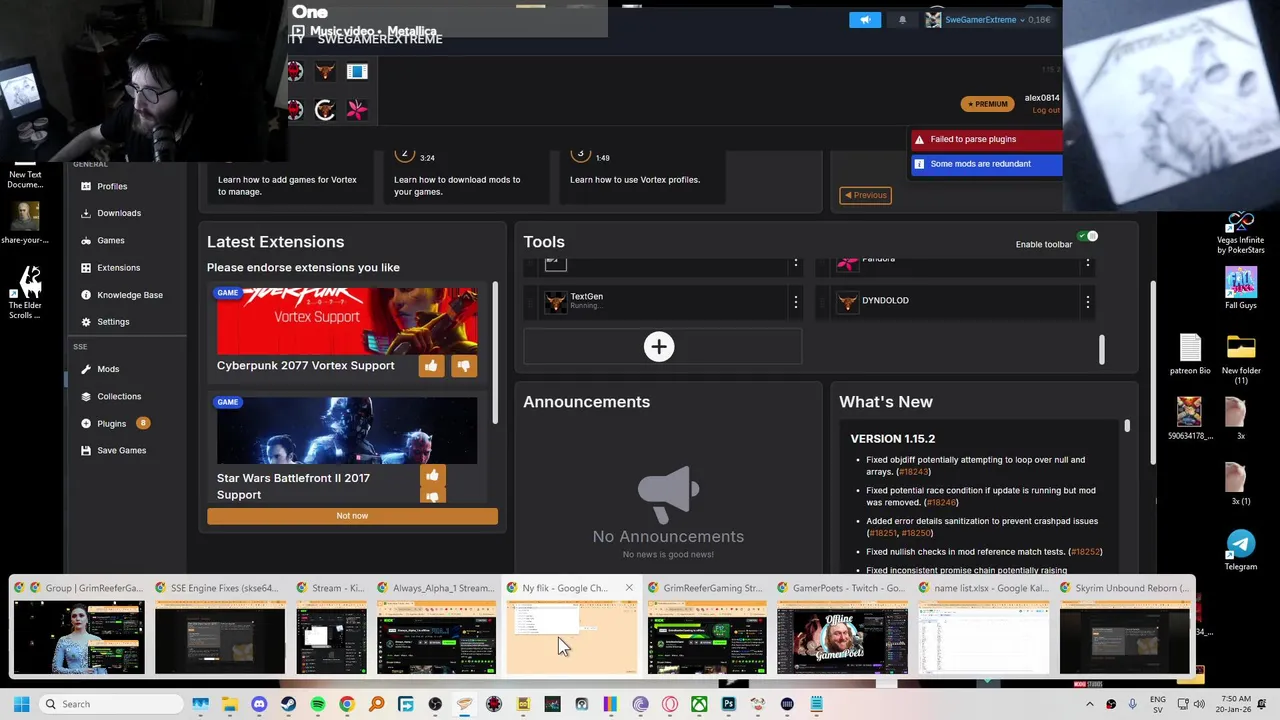Open issue link #18252 in What's New
Viewport: 1280px width, 720px height.
[x=1085, y=552]
